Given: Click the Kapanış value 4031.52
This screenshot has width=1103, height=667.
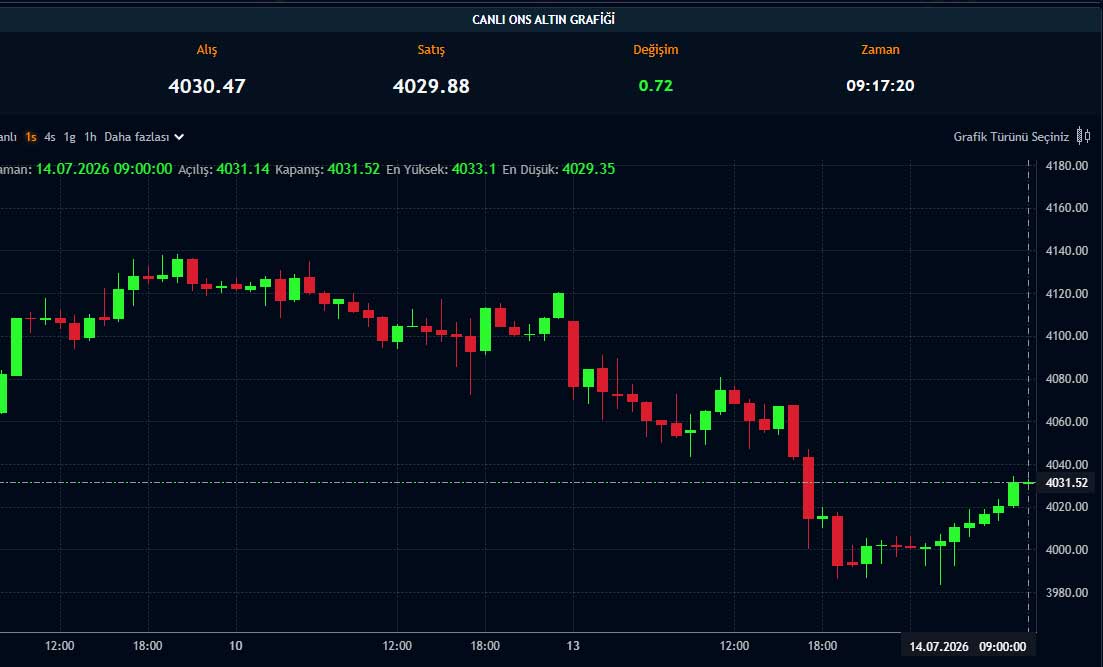Looking at the screenshot, I should 353,169.
